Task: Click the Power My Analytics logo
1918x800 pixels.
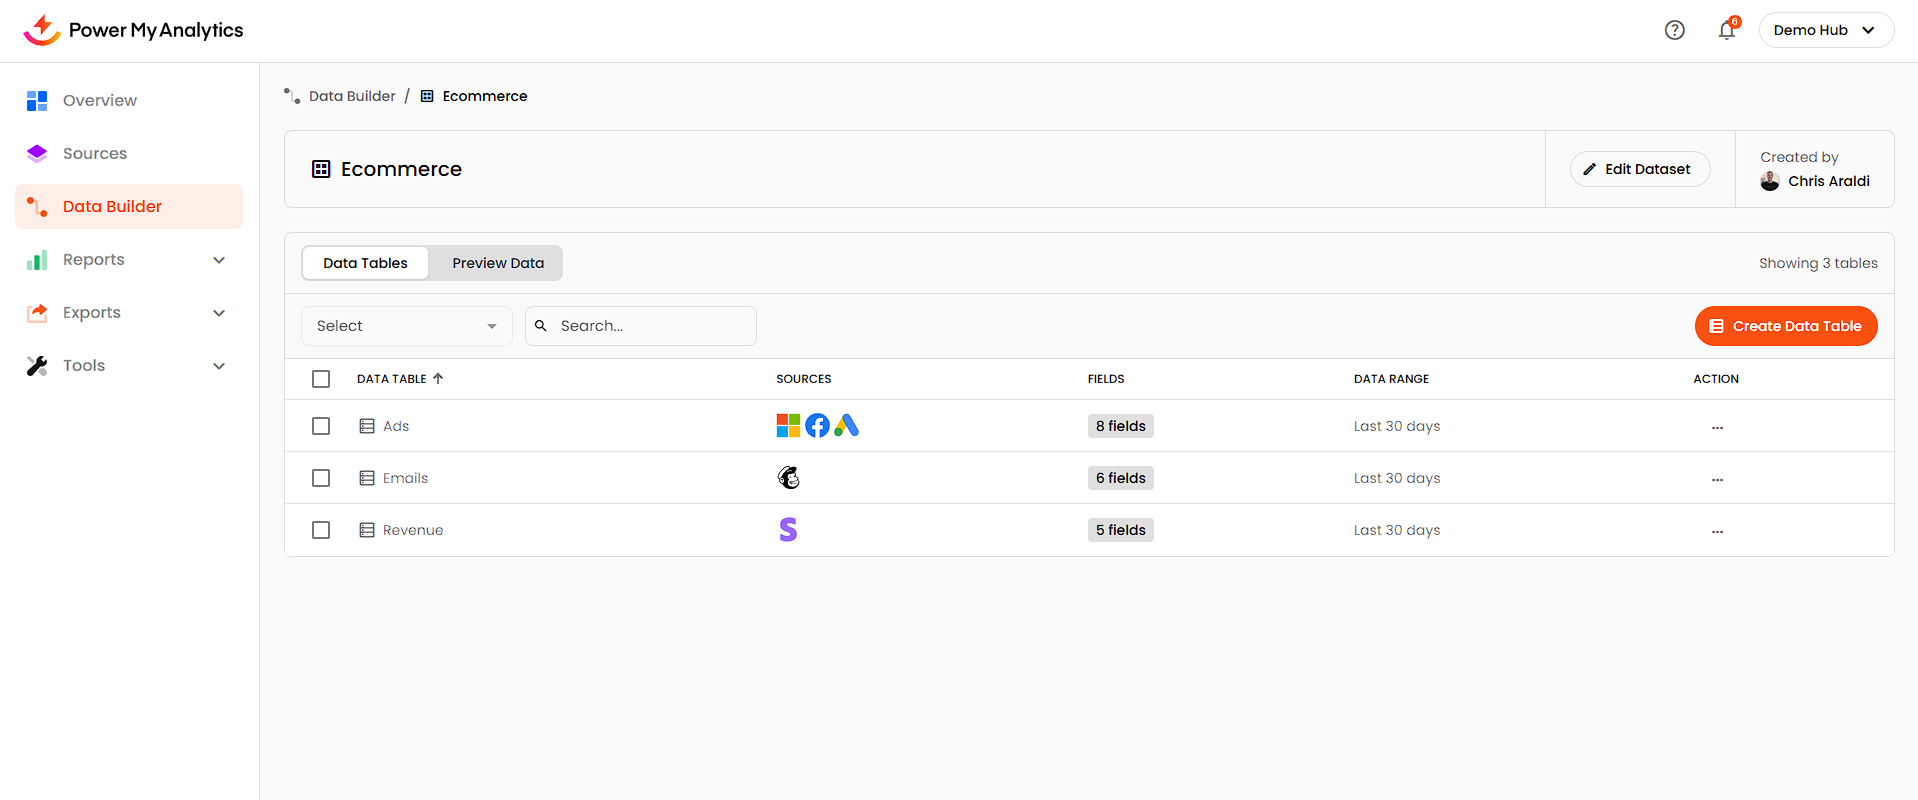Action: tap(133, 30)
